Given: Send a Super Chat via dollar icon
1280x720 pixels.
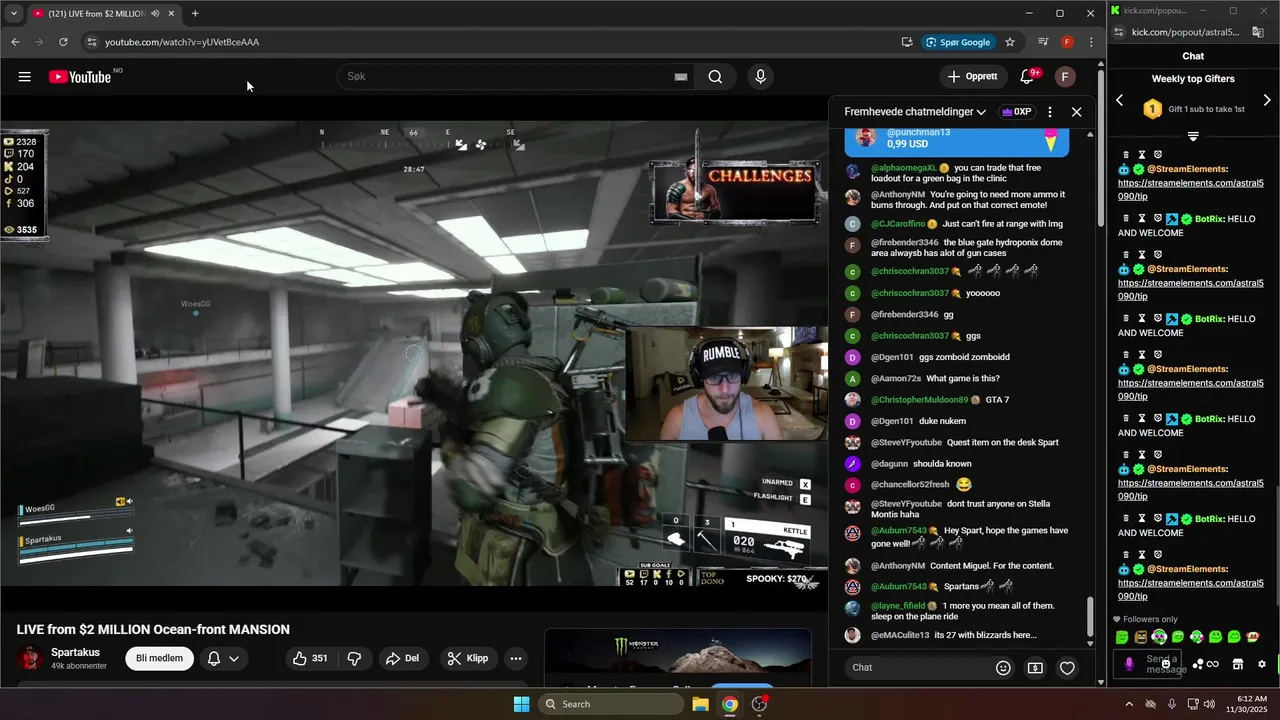Looking at the screenshot, I should (1035, 668).
